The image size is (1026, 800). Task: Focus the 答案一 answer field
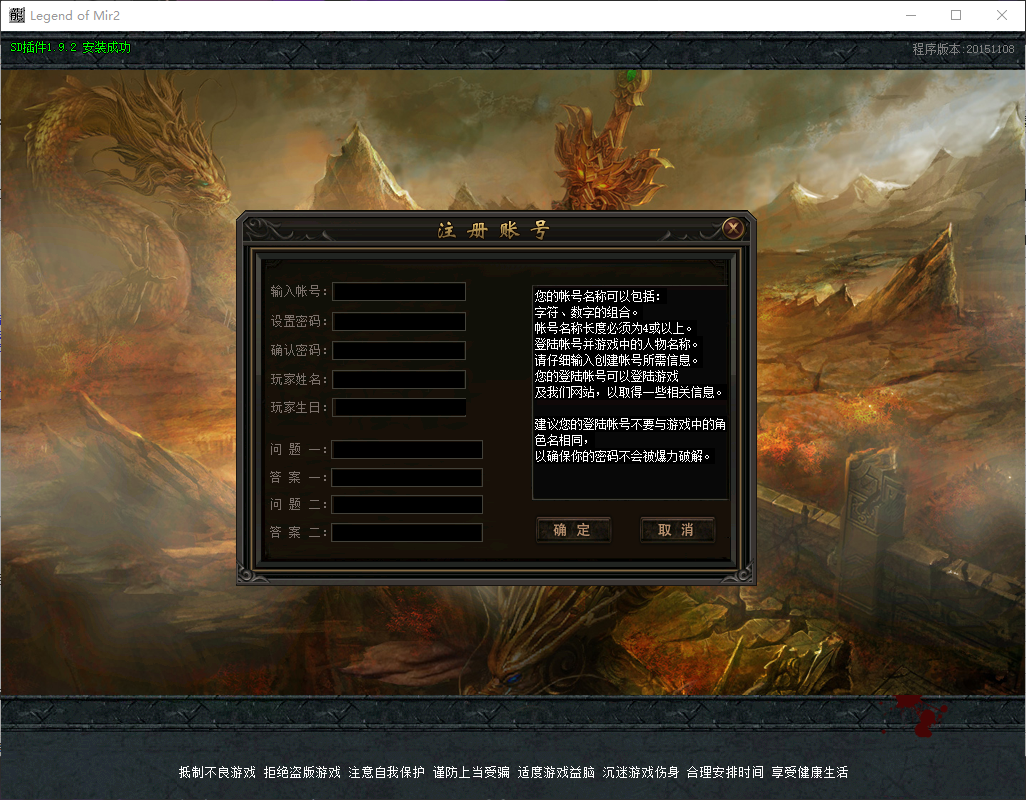point(407,478)
